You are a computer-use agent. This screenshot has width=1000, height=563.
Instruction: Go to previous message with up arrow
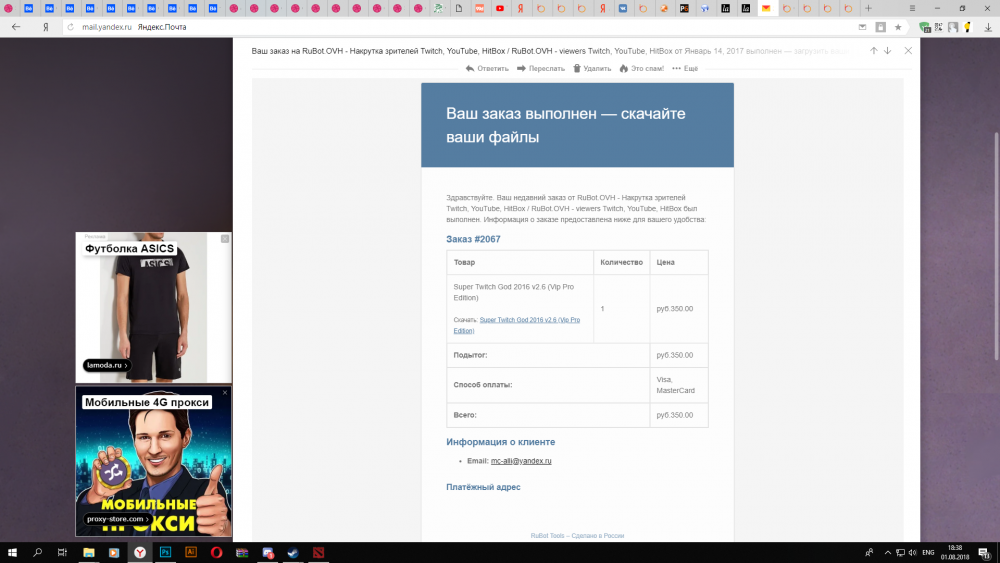pos(873,50)
